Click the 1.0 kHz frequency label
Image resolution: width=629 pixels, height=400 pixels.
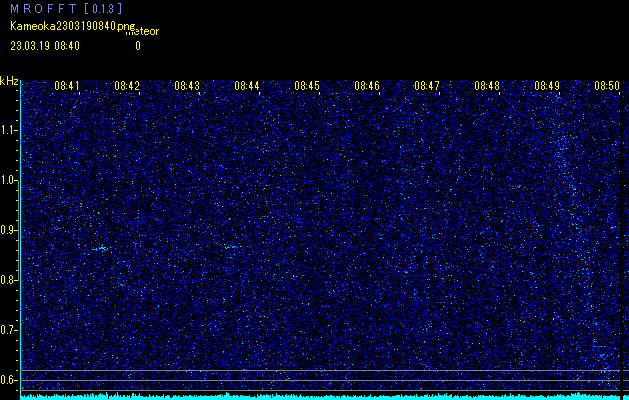click(9, 181)
